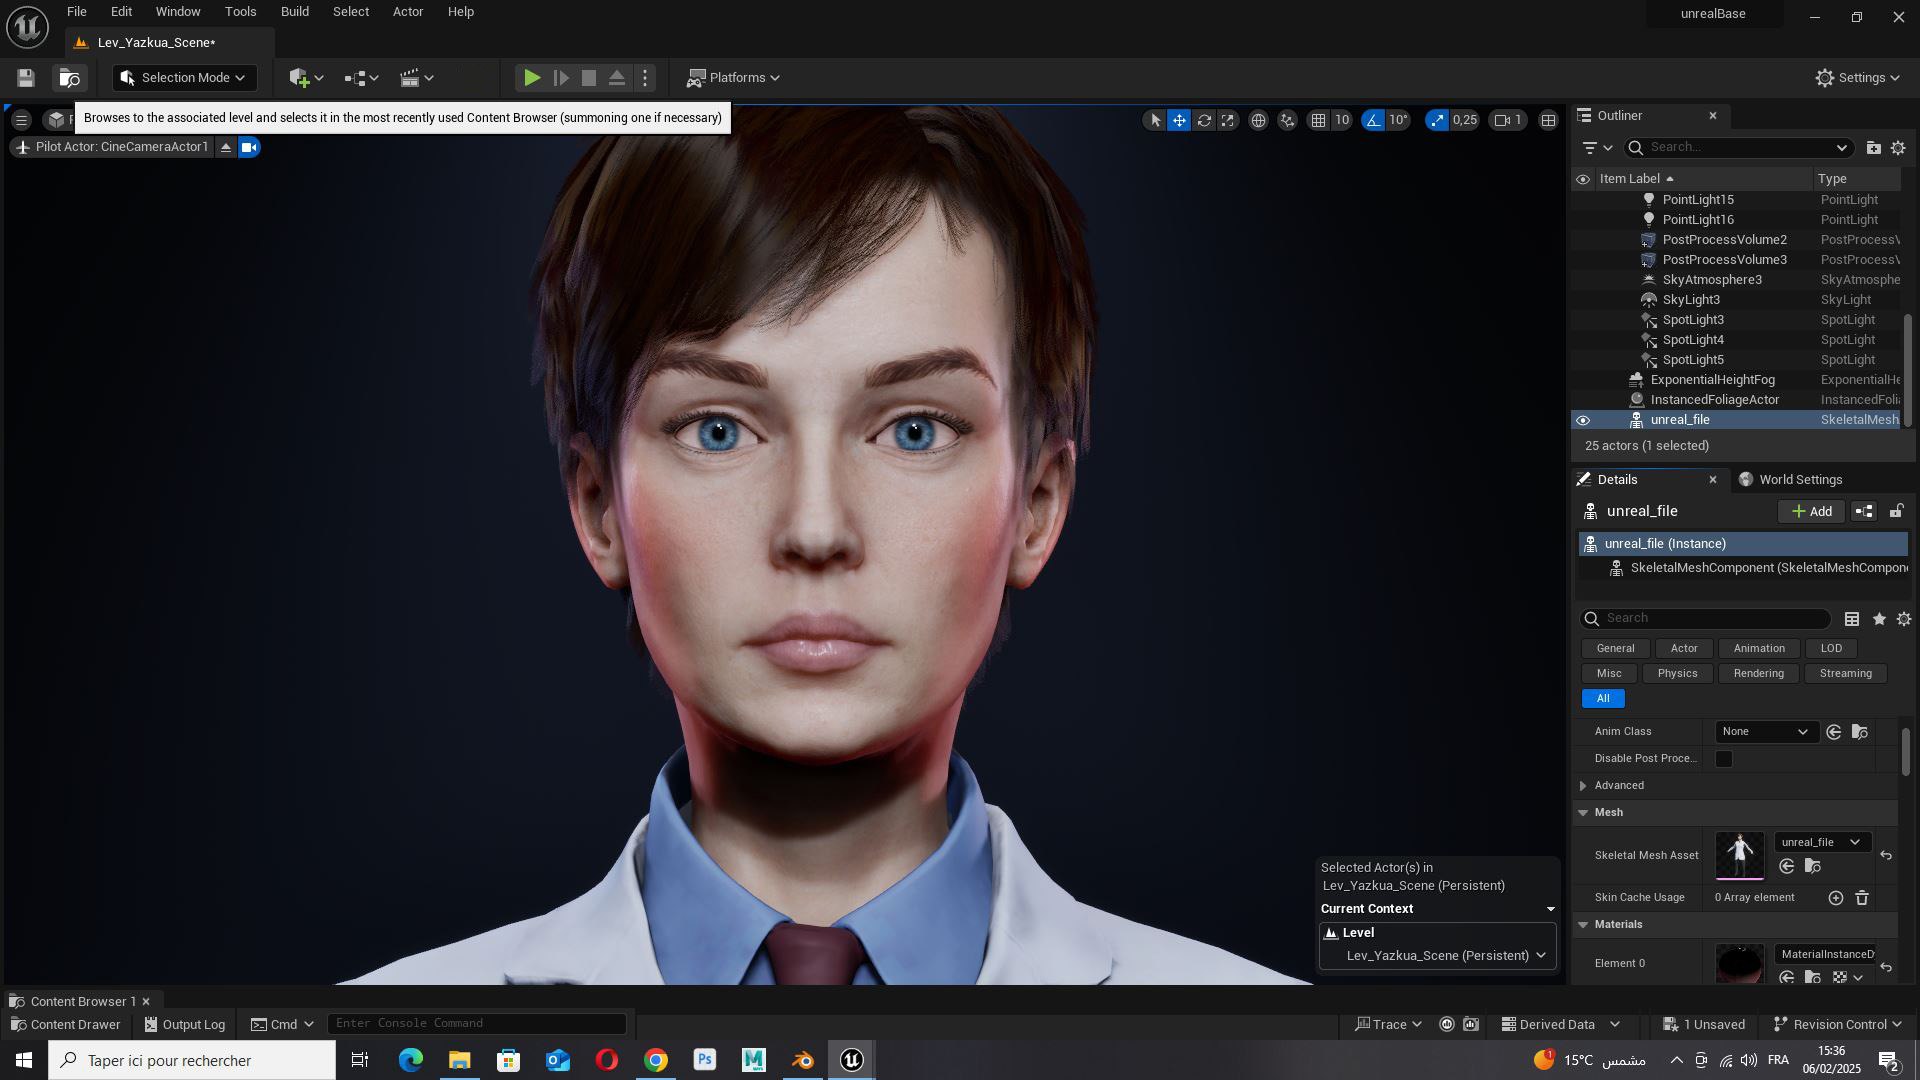The height and width of the screenshot is (1080, 1920).
Task: Open Outliner settings gear
Action: pos(1898,147)
